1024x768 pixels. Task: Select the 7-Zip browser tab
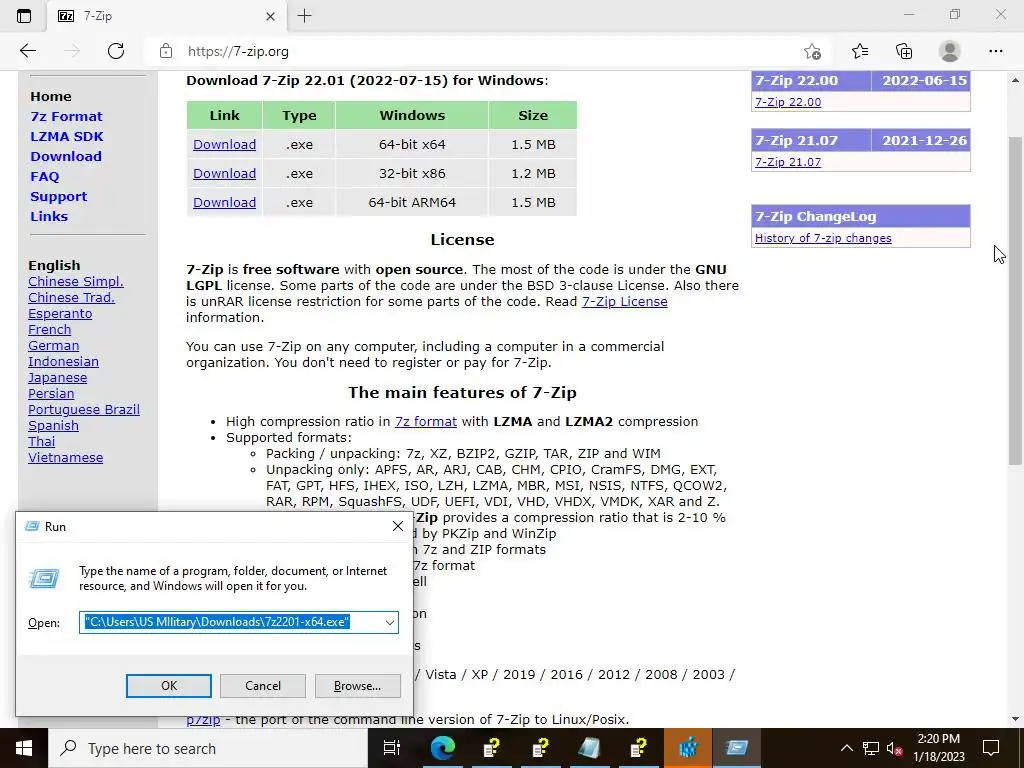(x=167, y=16)
